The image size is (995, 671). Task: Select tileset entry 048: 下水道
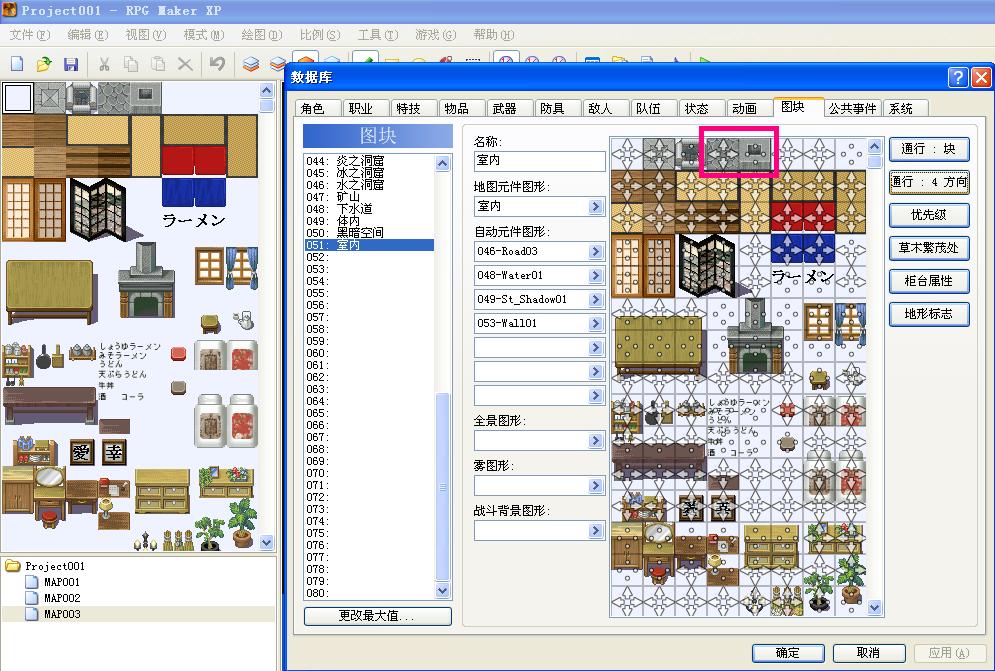369,209
